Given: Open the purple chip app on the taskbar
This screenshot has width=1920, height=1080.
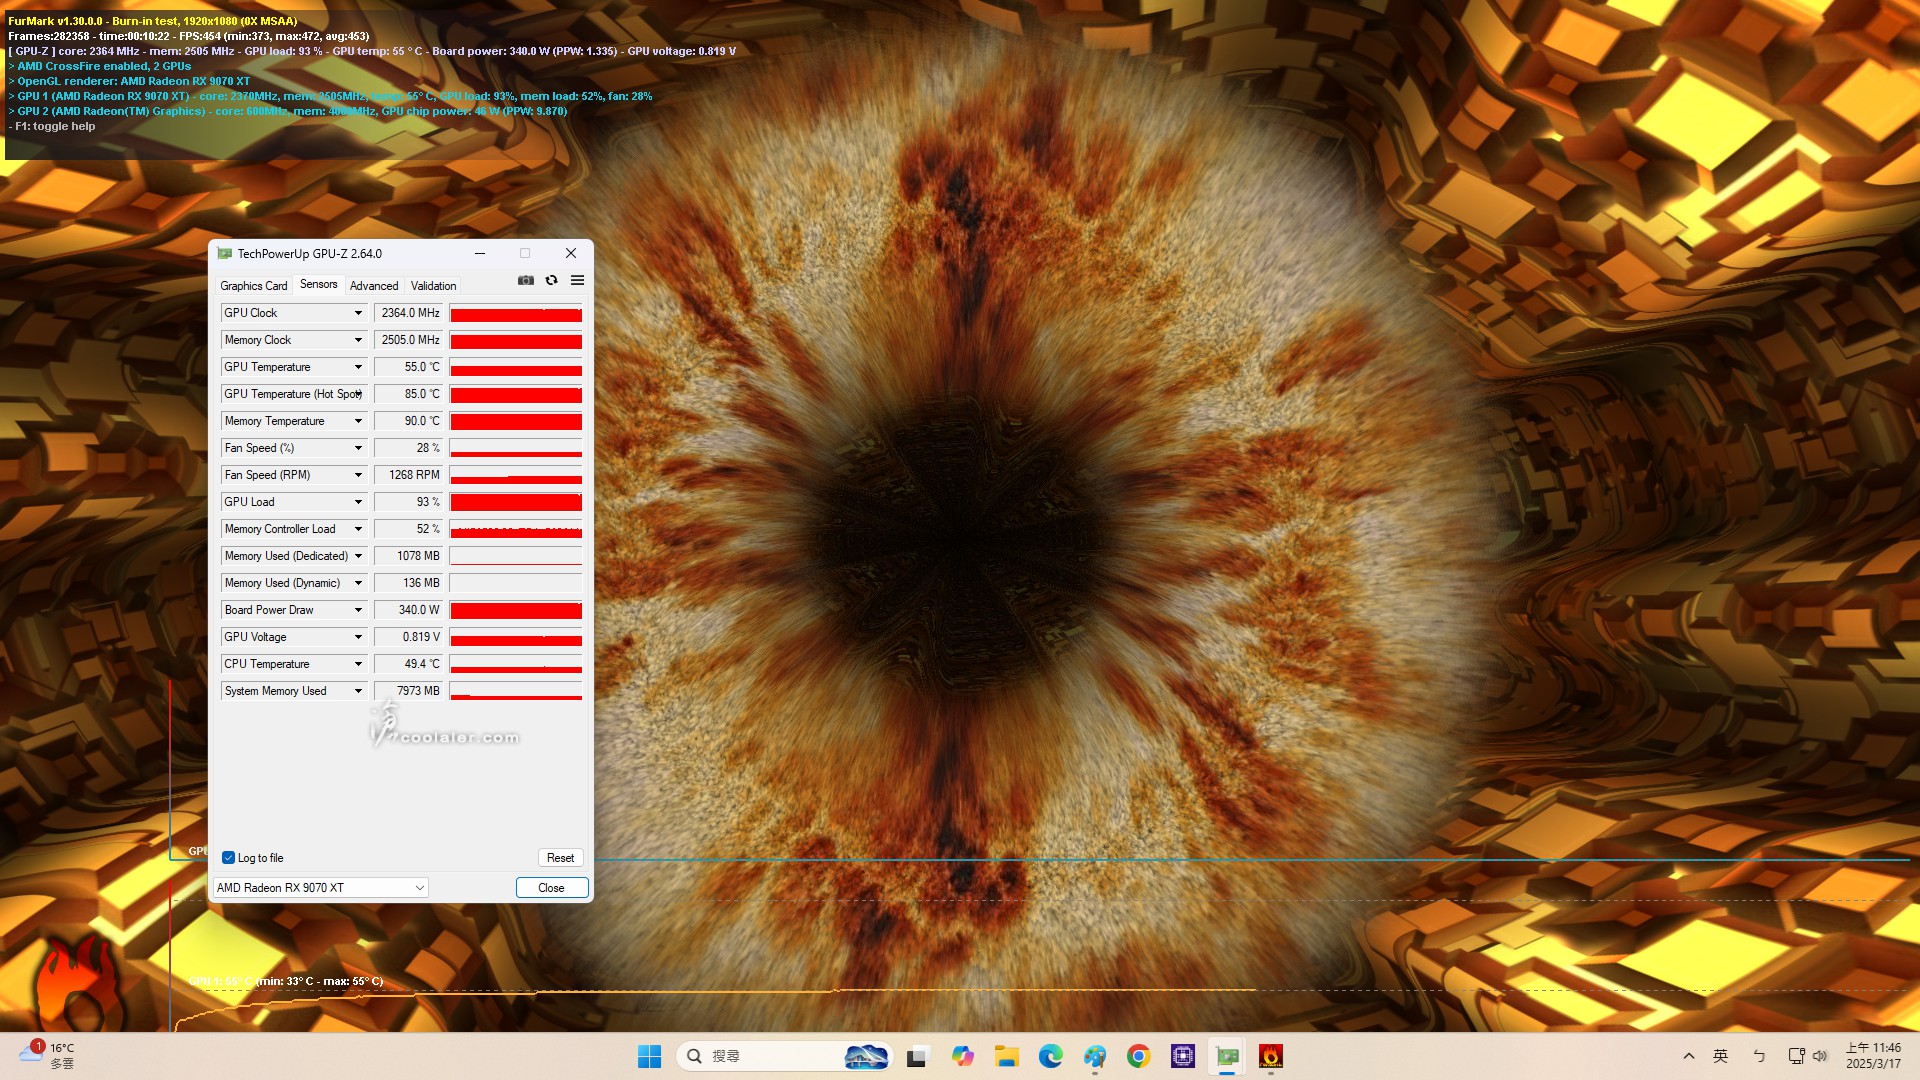Looking at the screenshot, I should coord(1183,1056).
